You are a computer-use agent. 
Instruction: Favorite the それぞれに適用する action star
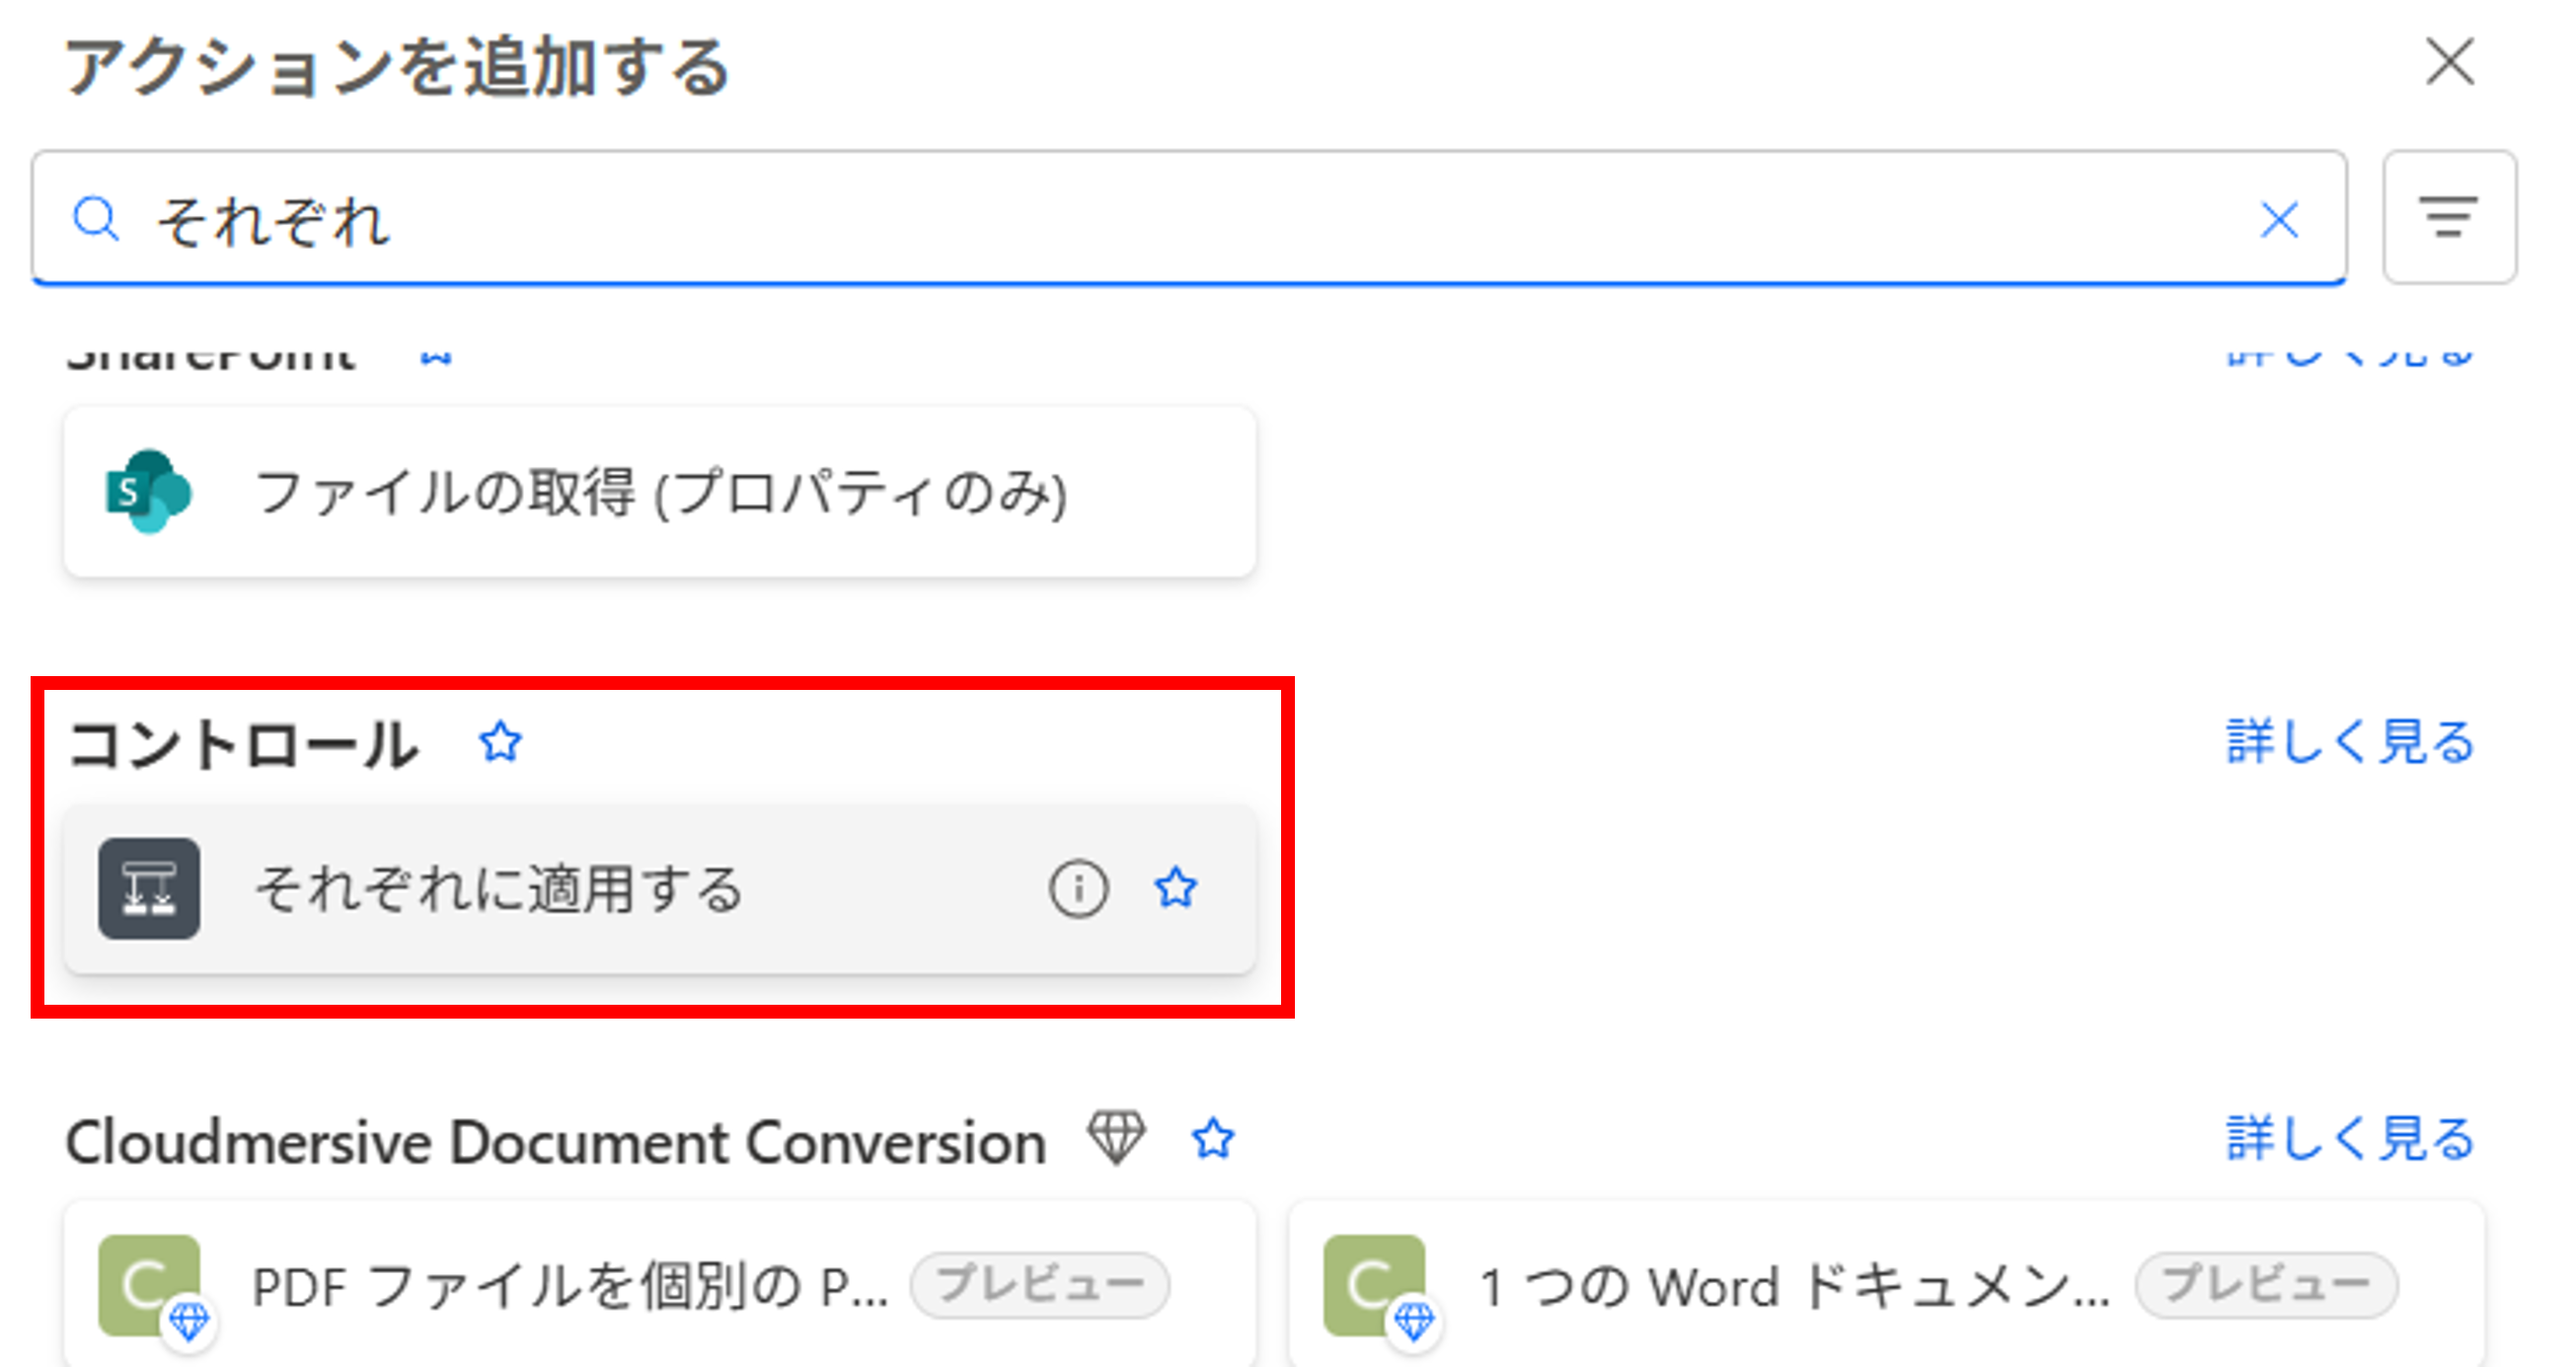point(1175,888)
